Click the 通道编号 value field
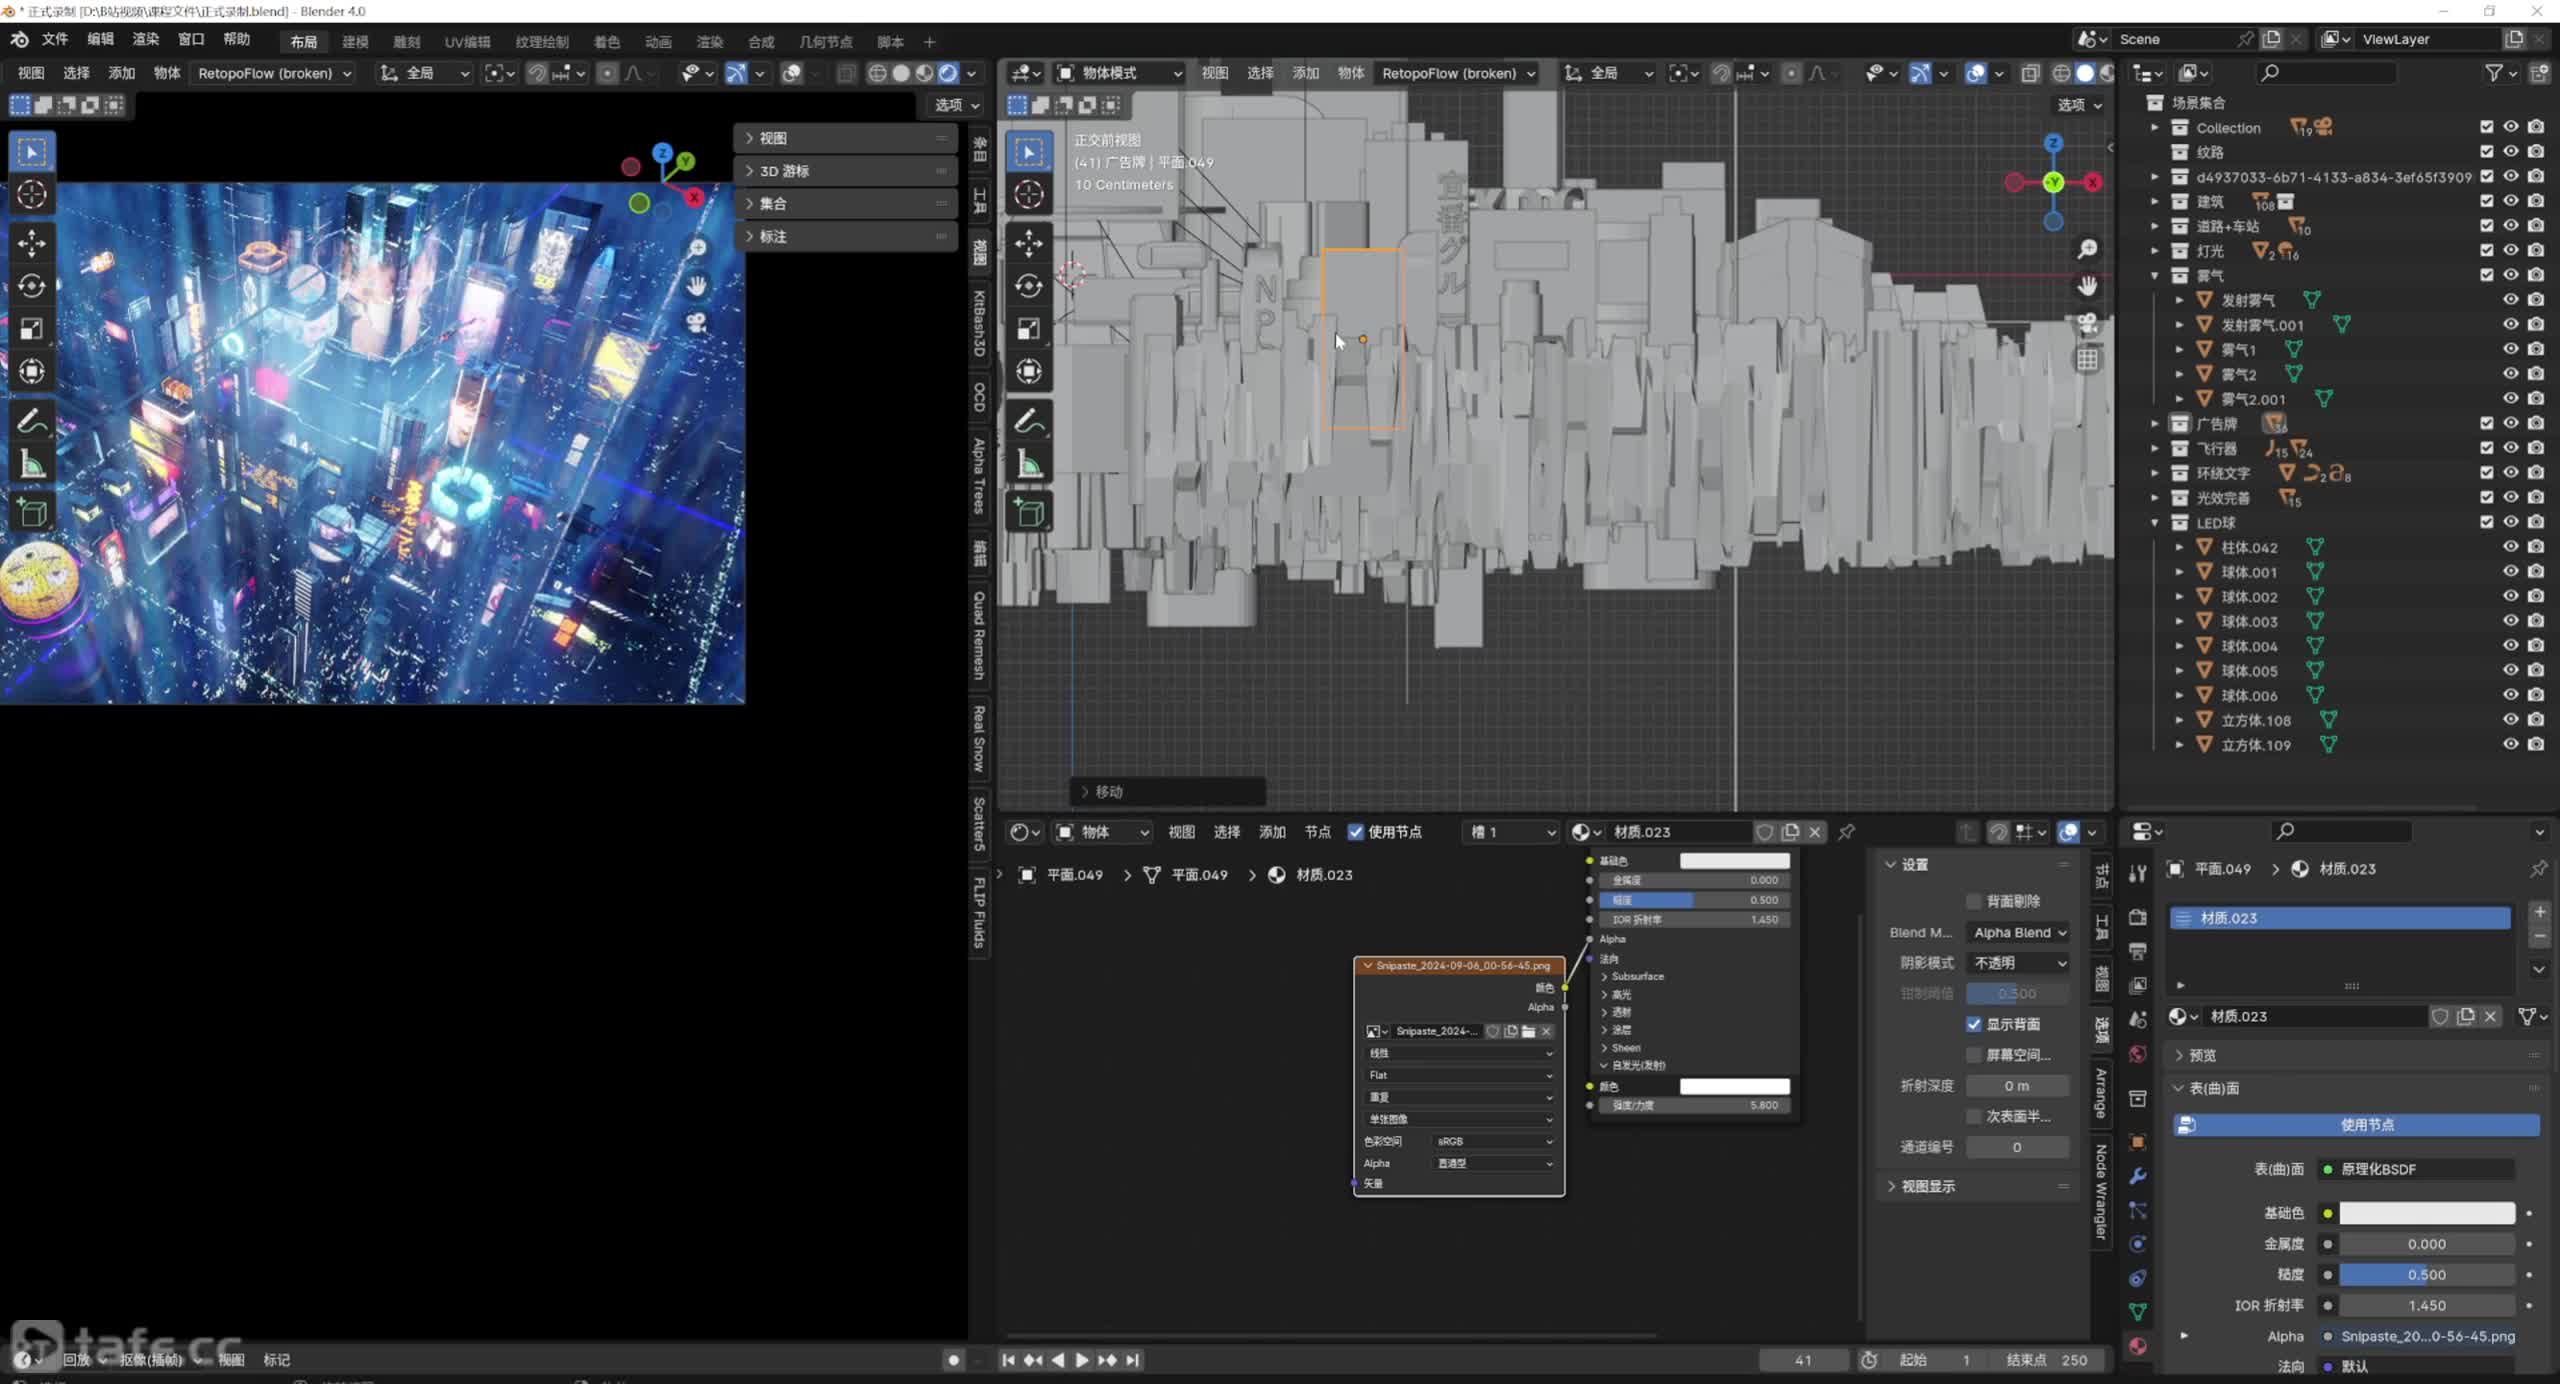 [2016, 1147]
